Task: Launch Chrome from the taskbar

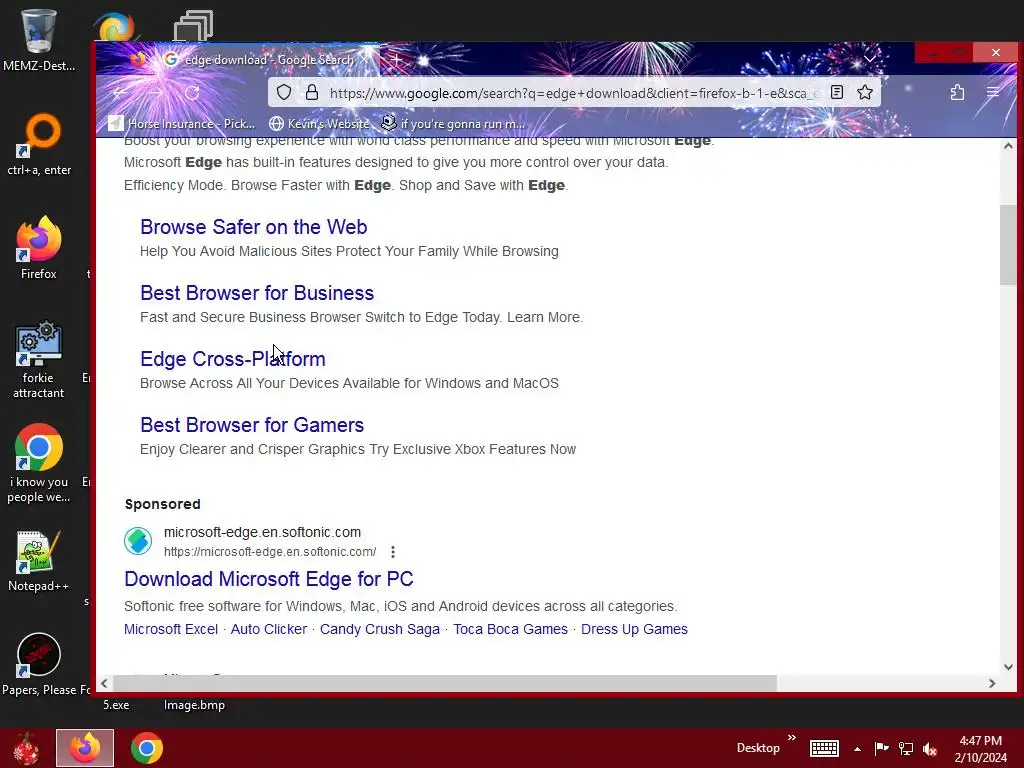Action: [x=146, y=748]
